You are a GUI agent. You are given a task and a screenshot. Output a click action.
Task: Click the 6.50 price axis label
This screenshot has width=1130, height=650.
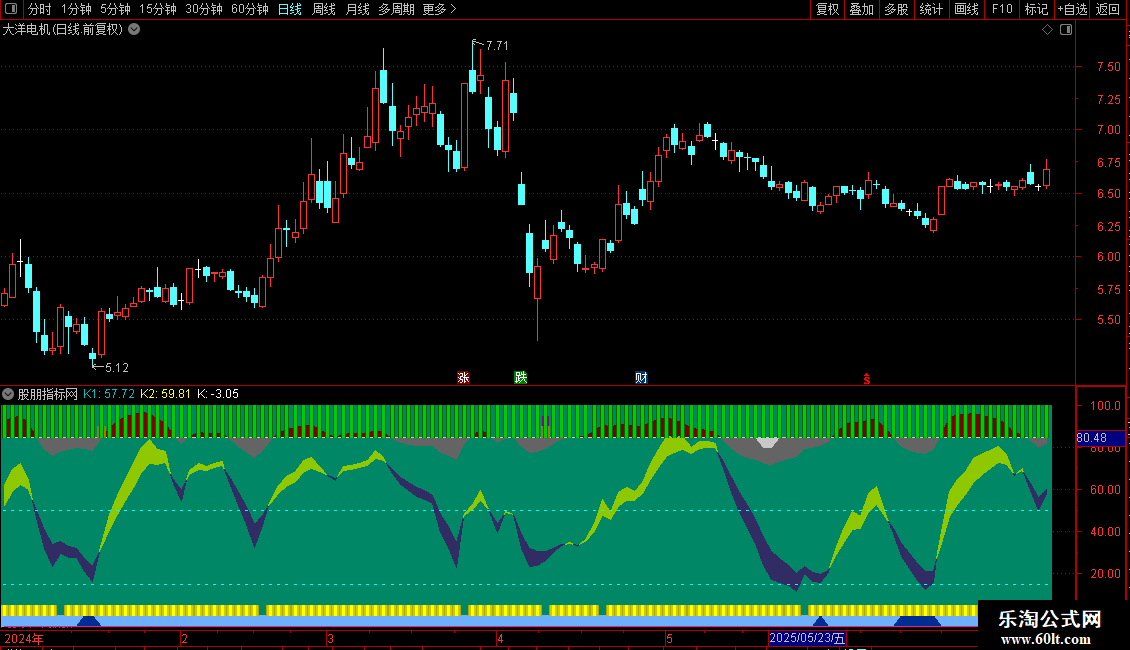1108,194
